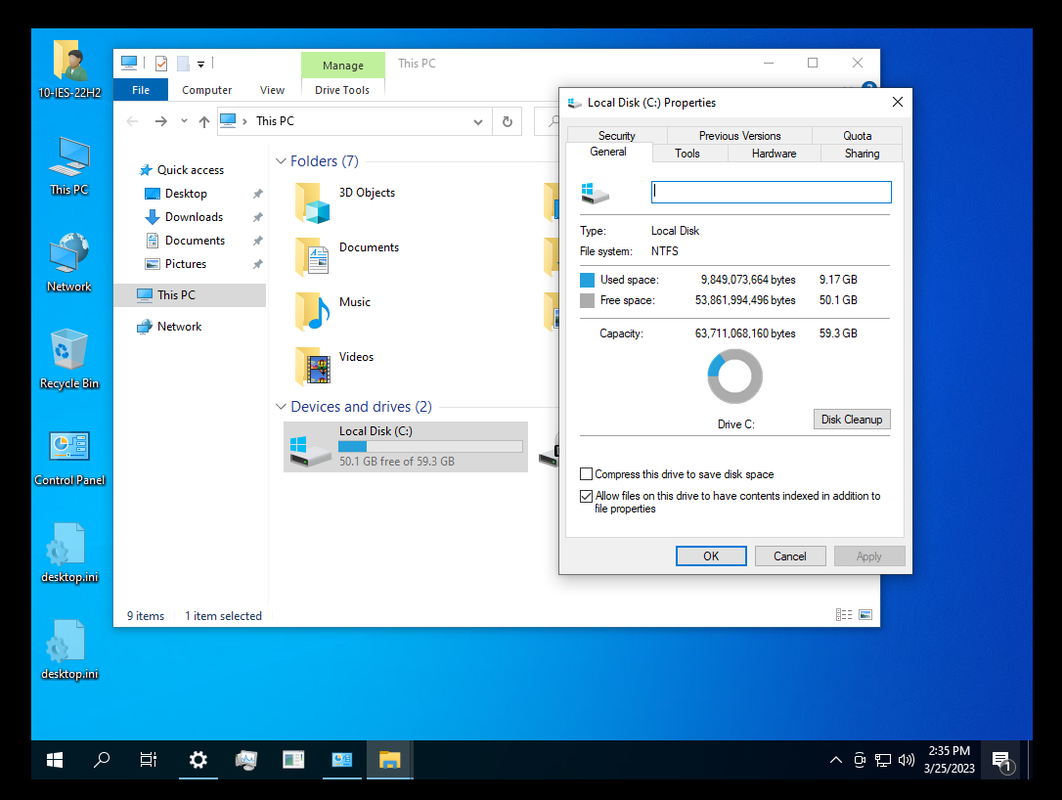Viewport: 1062px width, 800px height.
Task: Go back with the Explorer back arrow
Action: [x=132, y=121]
